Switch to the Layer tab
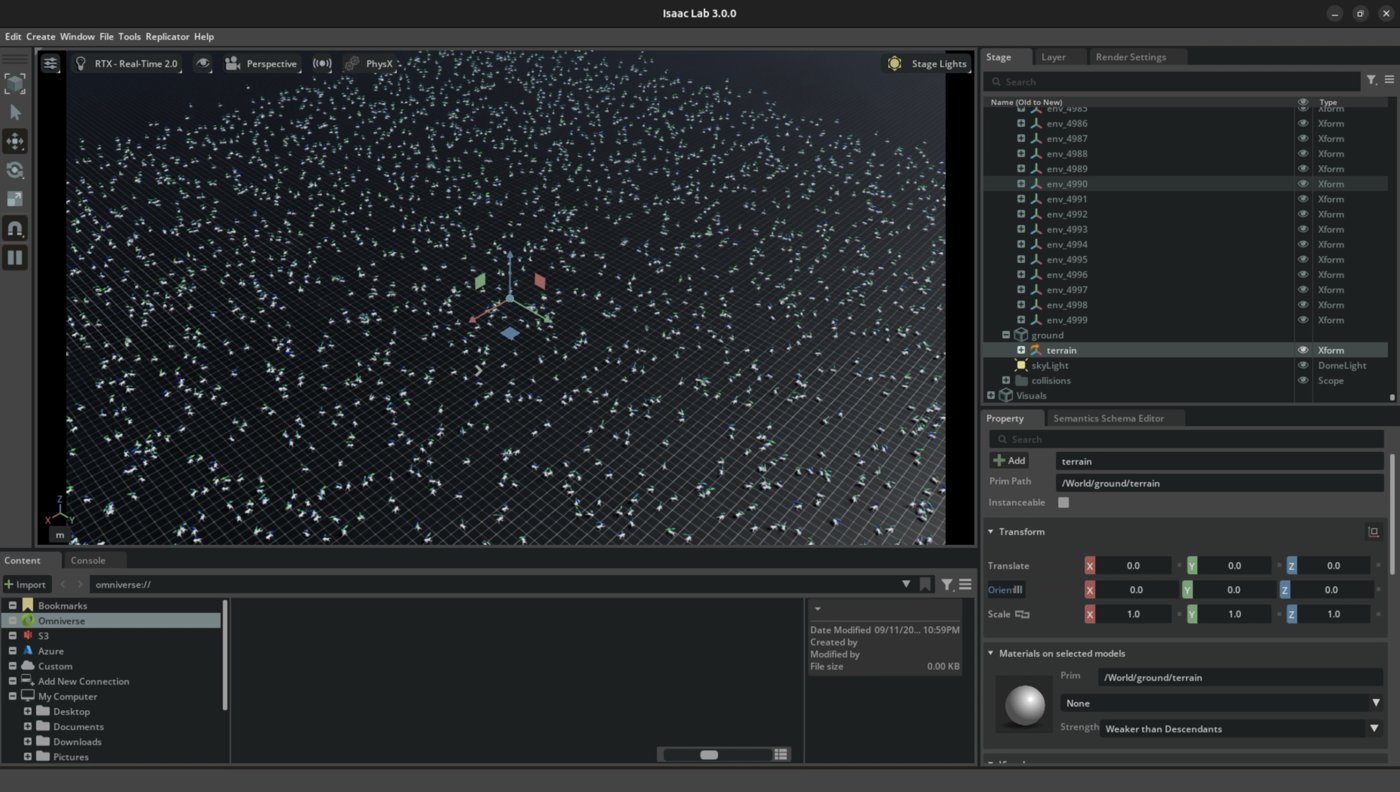This screenshot has height=792, width=1400. pos(1053,57)
